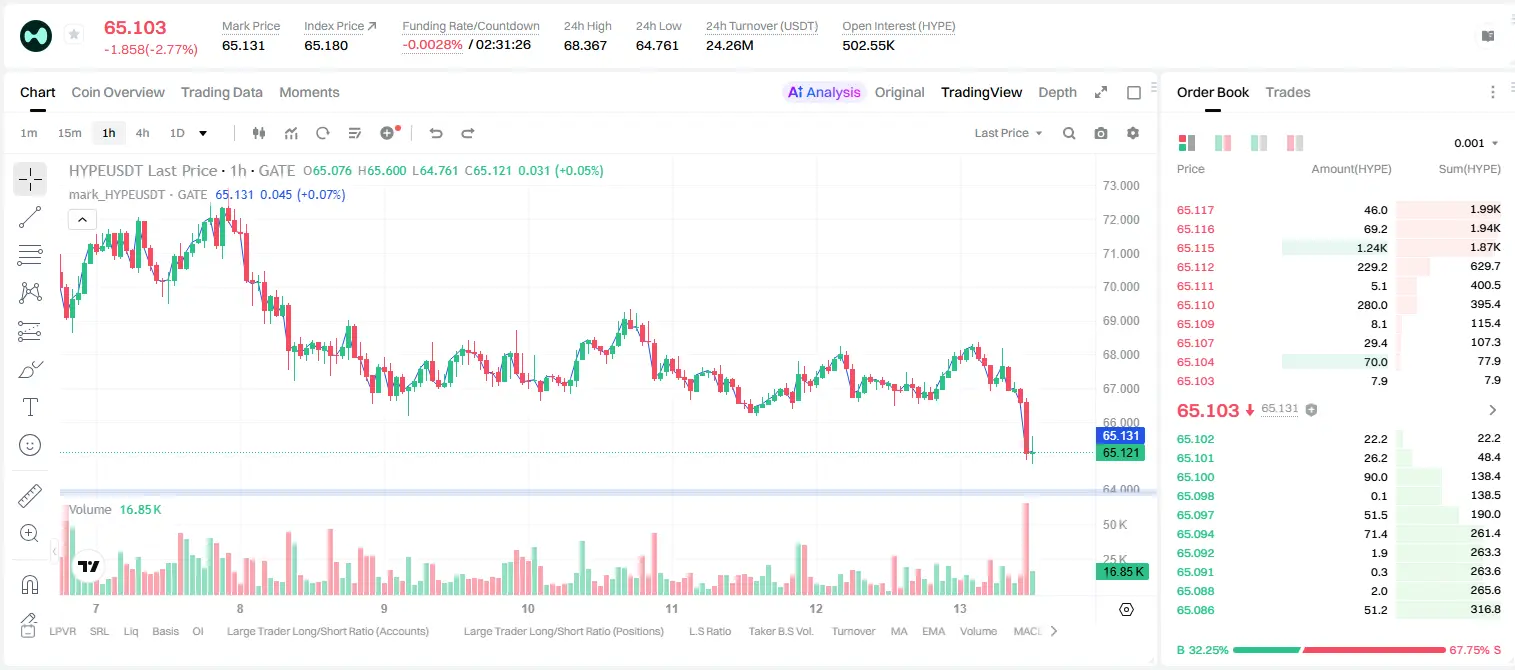
Task: Select the ruler measure tool
Action: click(30, 496)
